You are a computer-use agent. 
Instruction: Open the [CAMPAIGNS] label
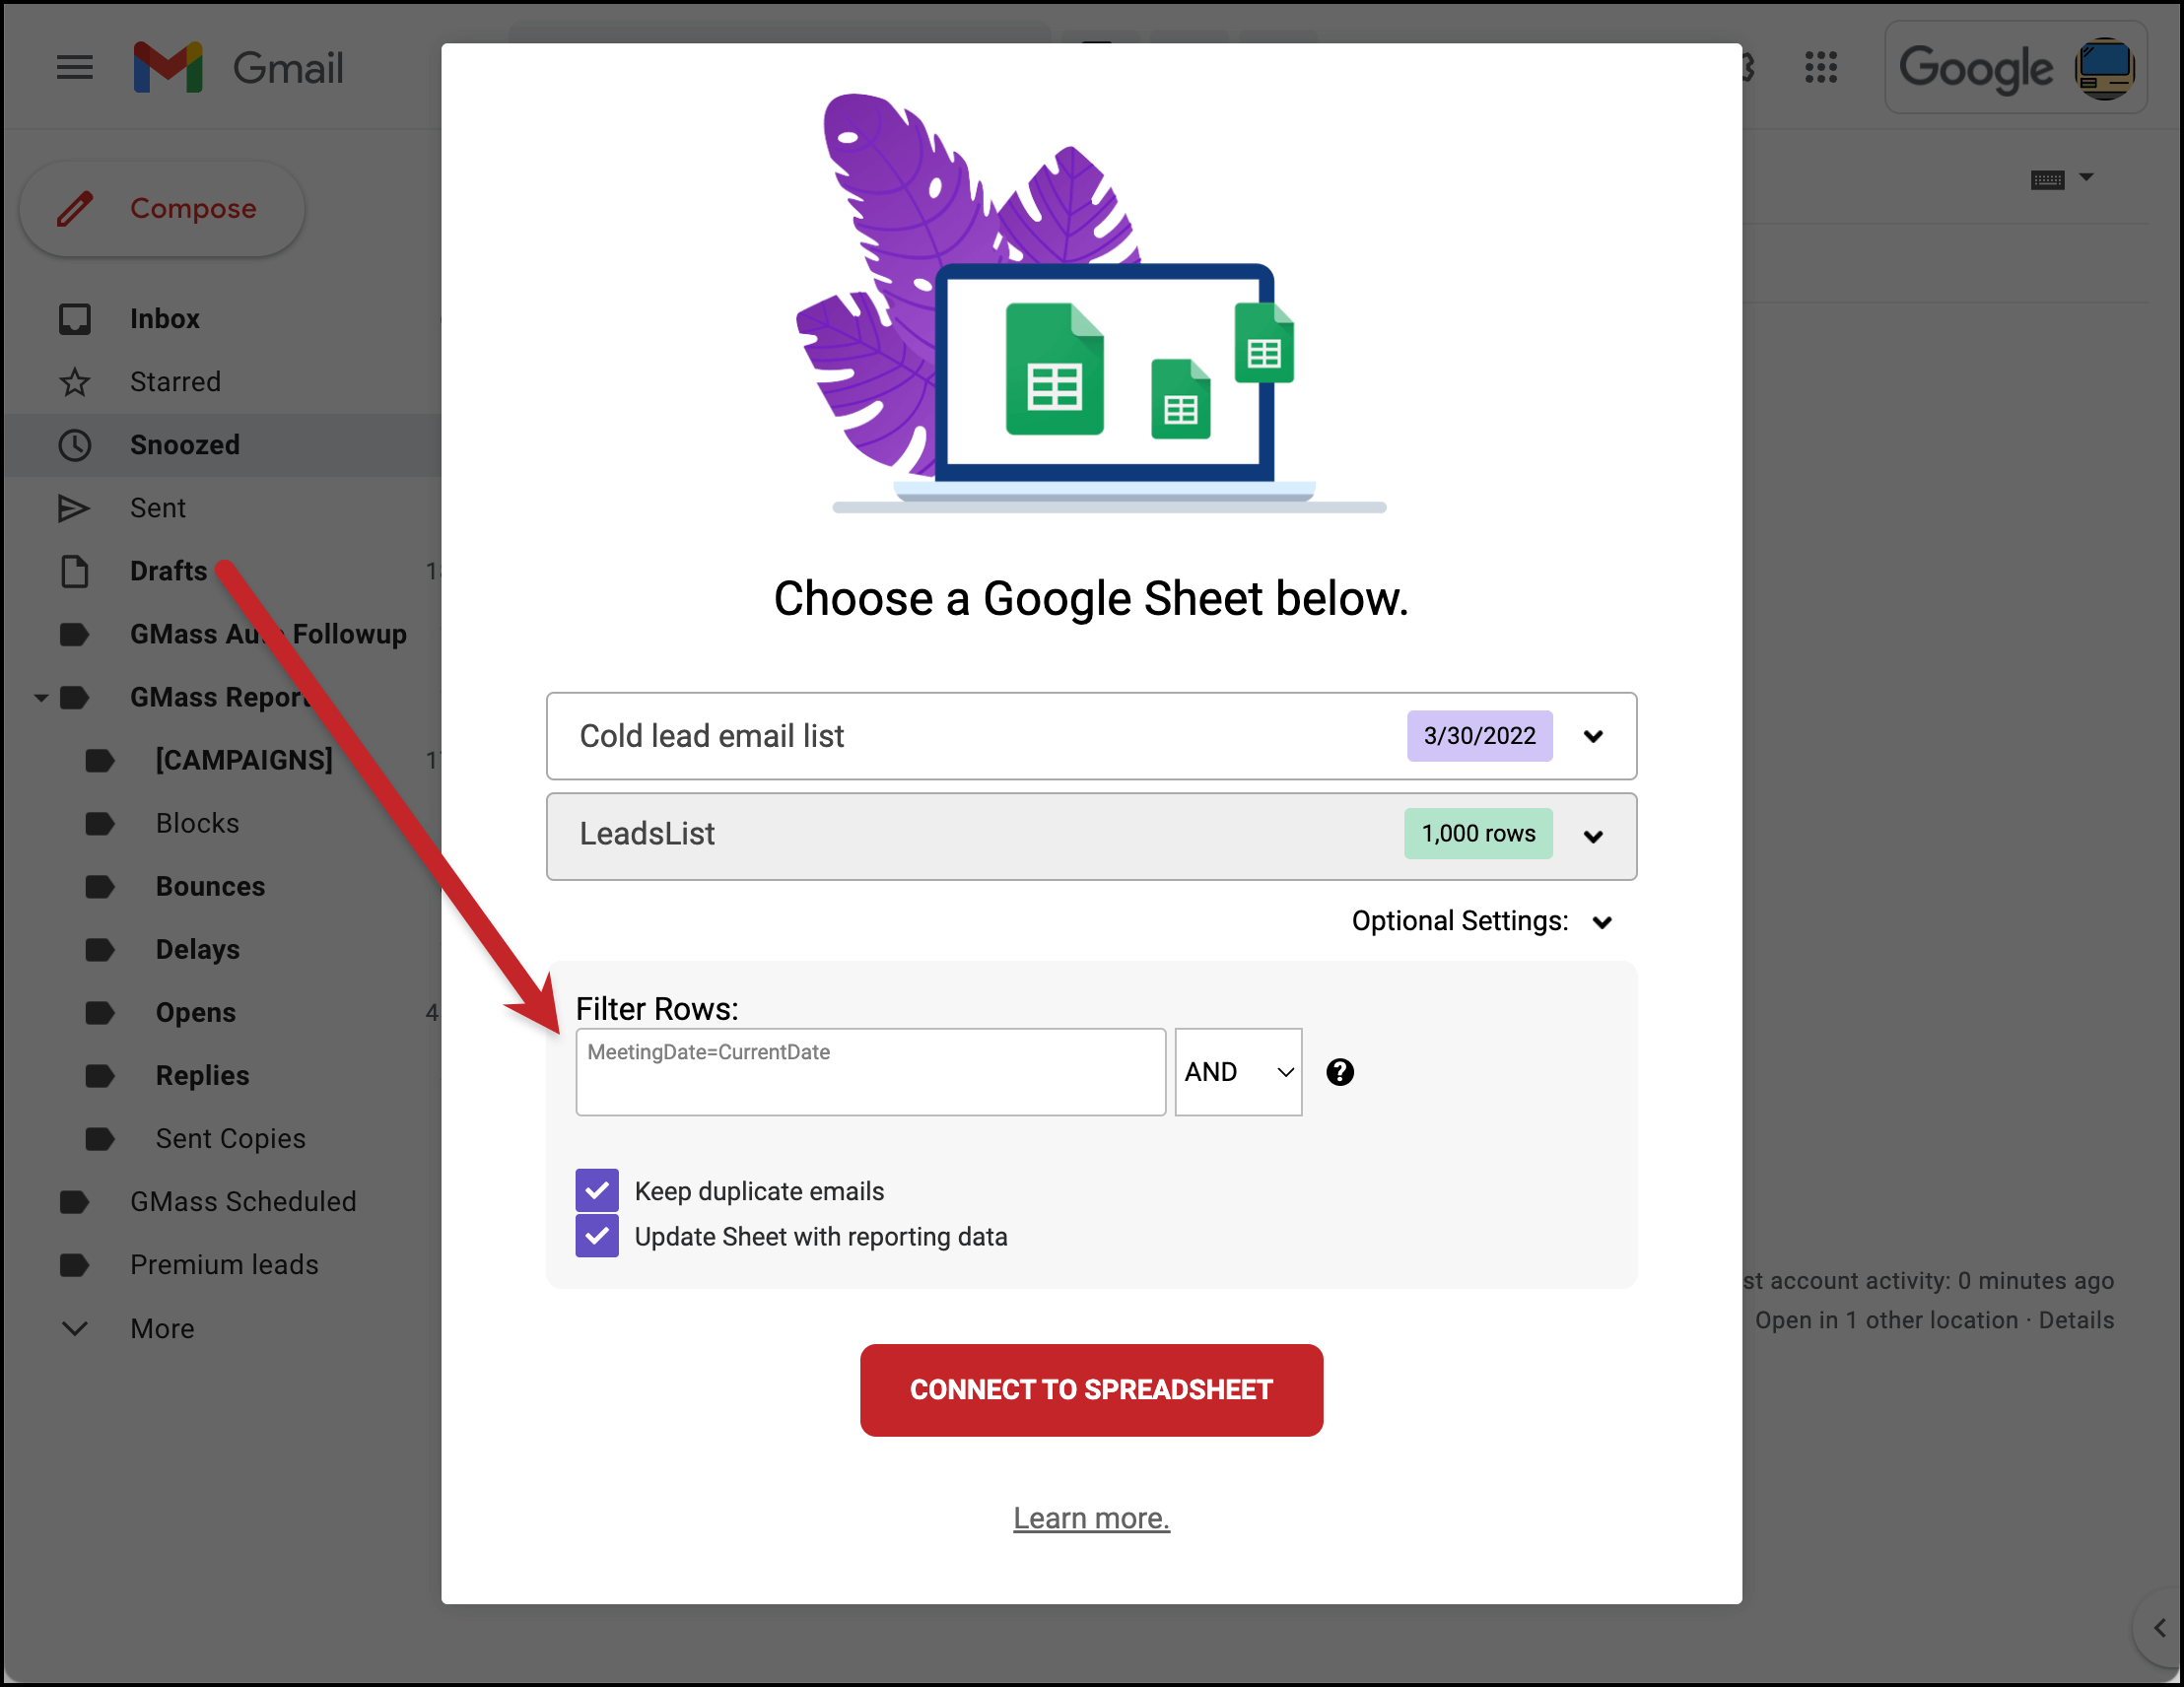coord(244,760)
